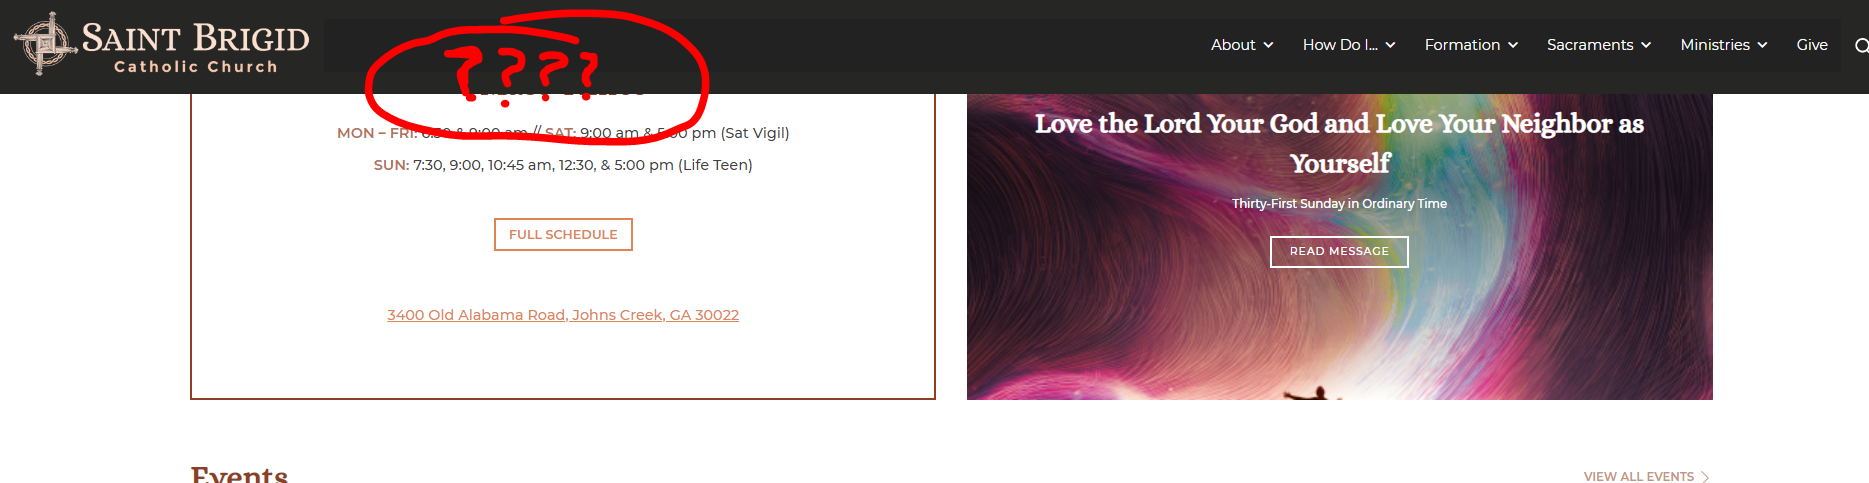Click the Saint Brigid cross logo icon

click(45, 44)
